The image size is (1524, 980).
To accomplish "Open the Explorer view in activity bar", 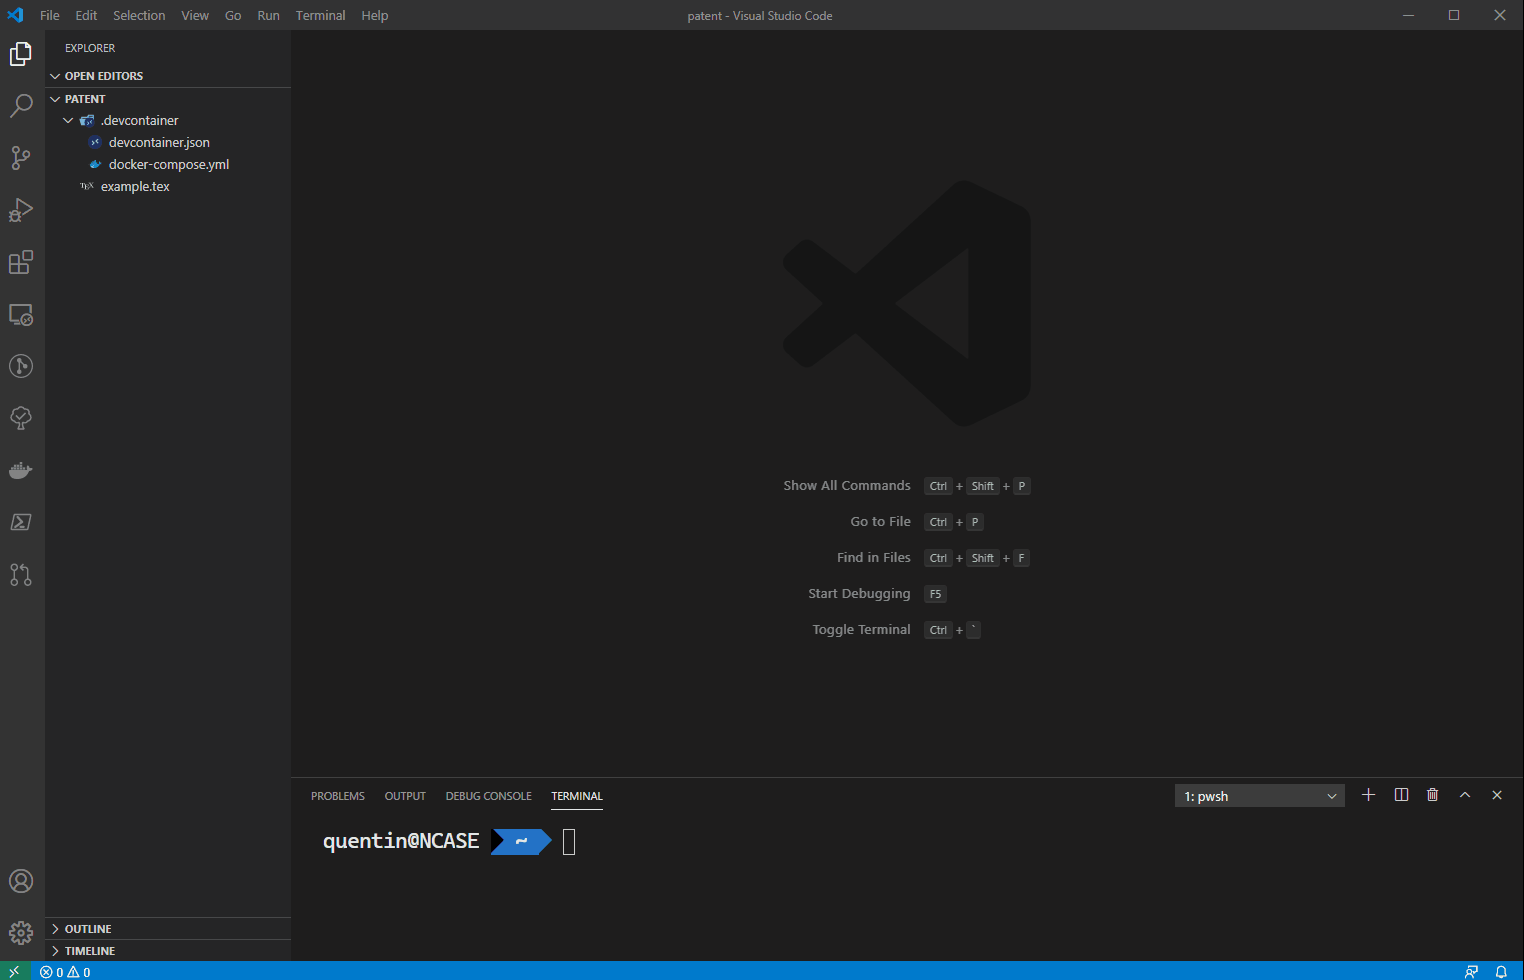I will tap(21, 54).
